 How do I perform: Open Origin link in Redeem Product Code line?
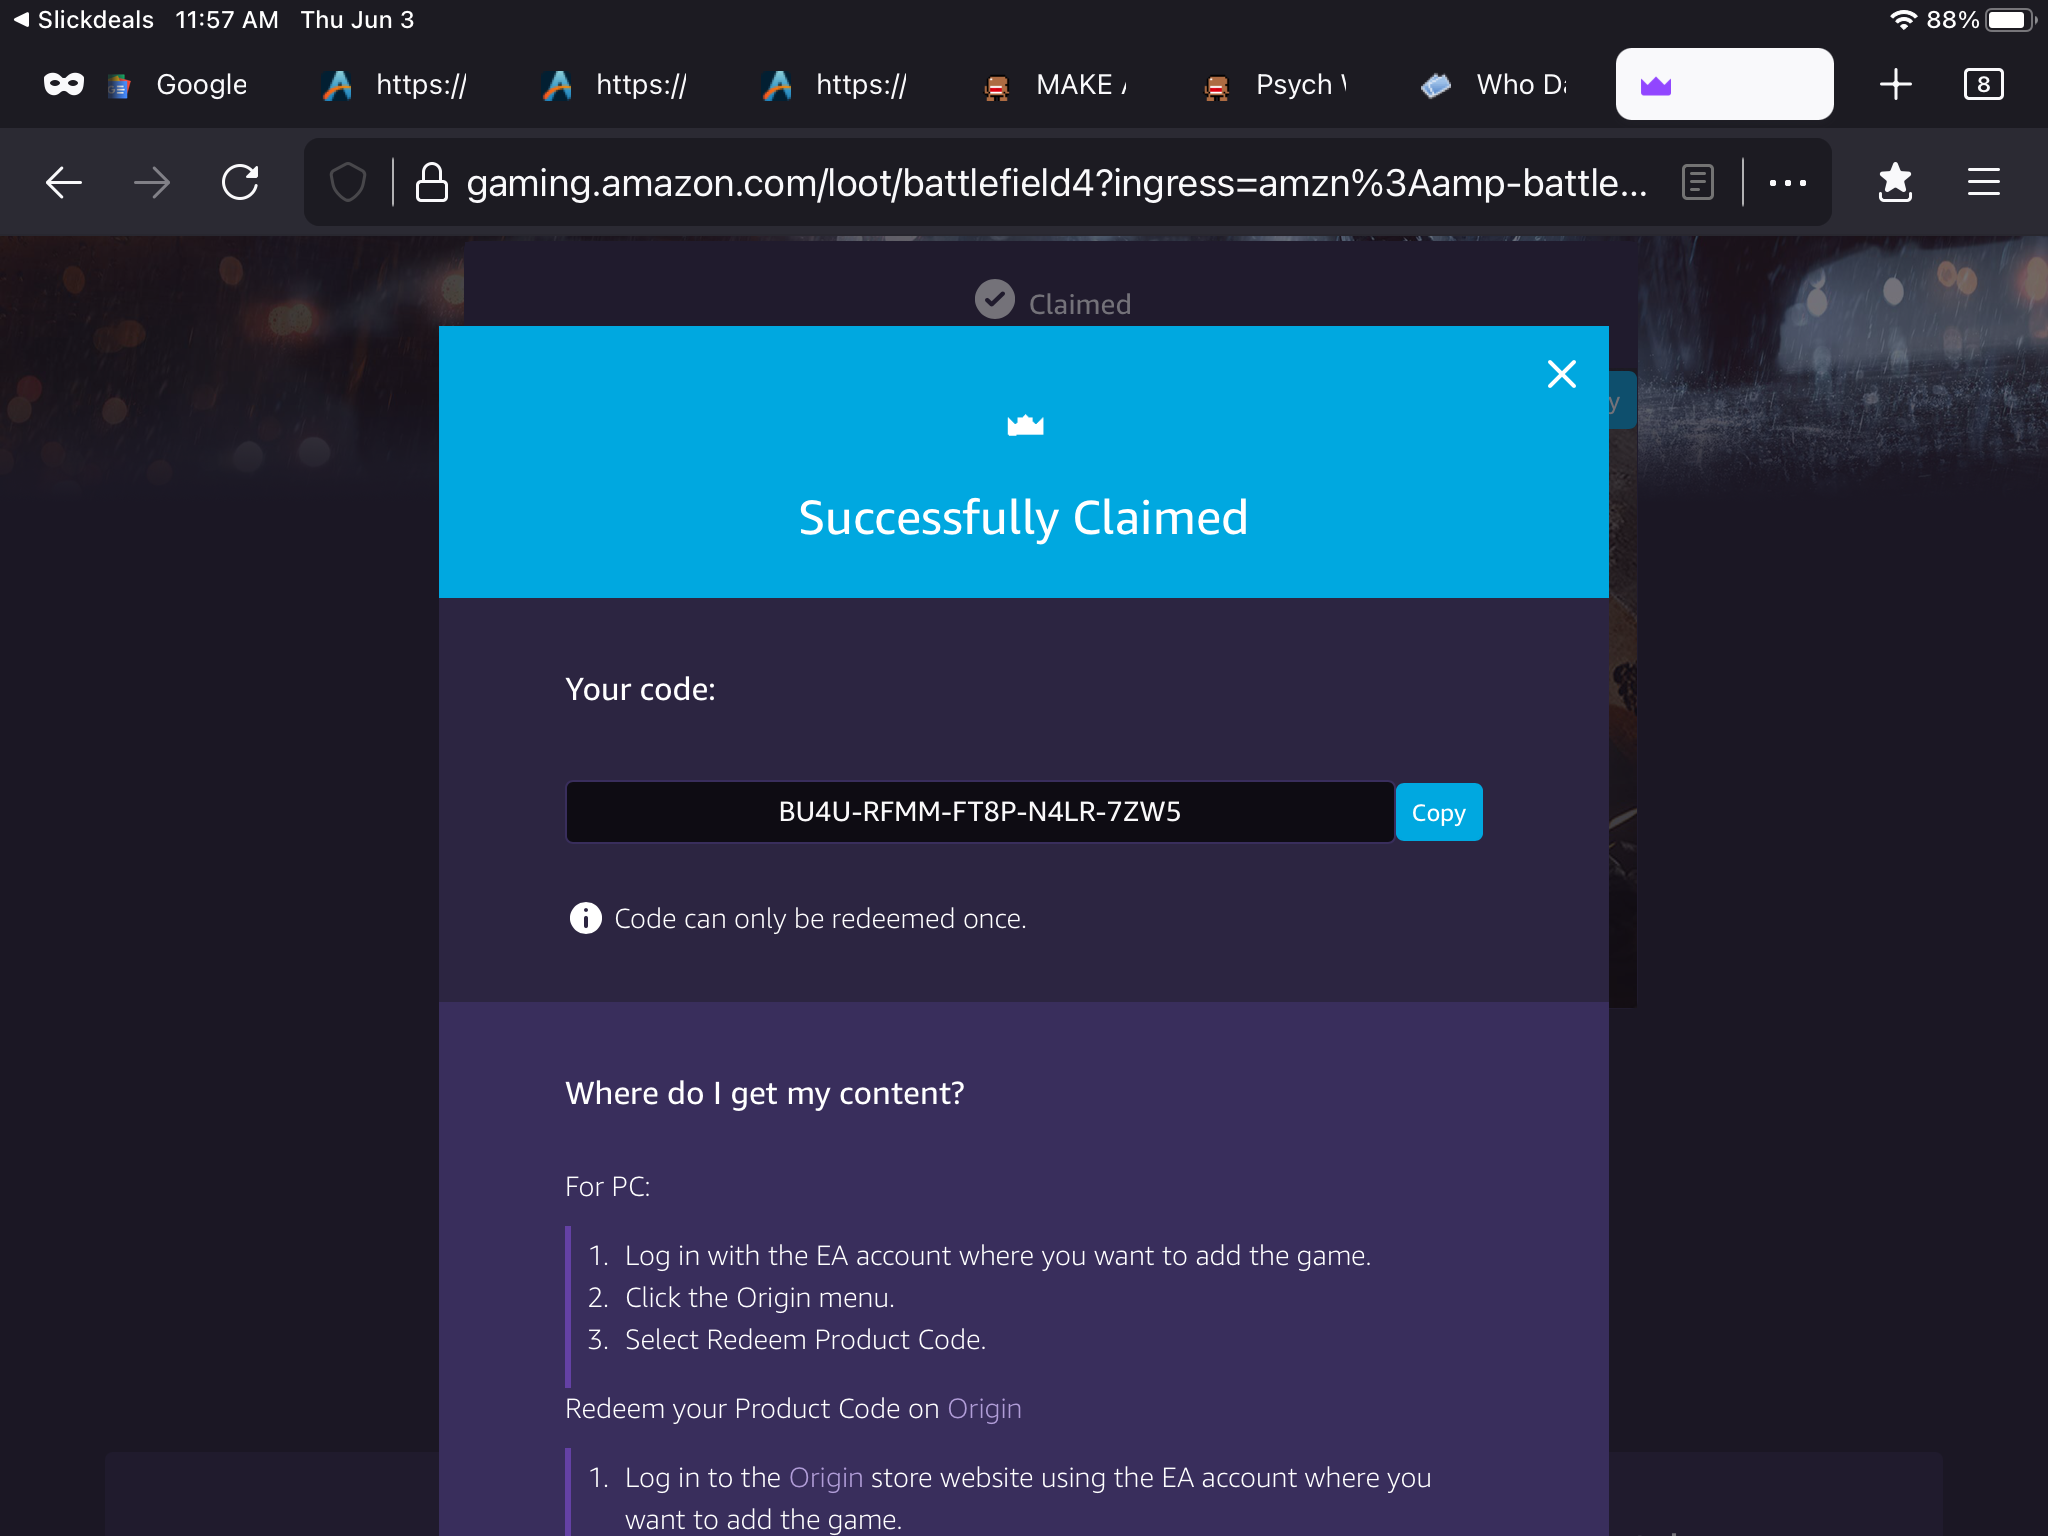[x=984, y=1408]
